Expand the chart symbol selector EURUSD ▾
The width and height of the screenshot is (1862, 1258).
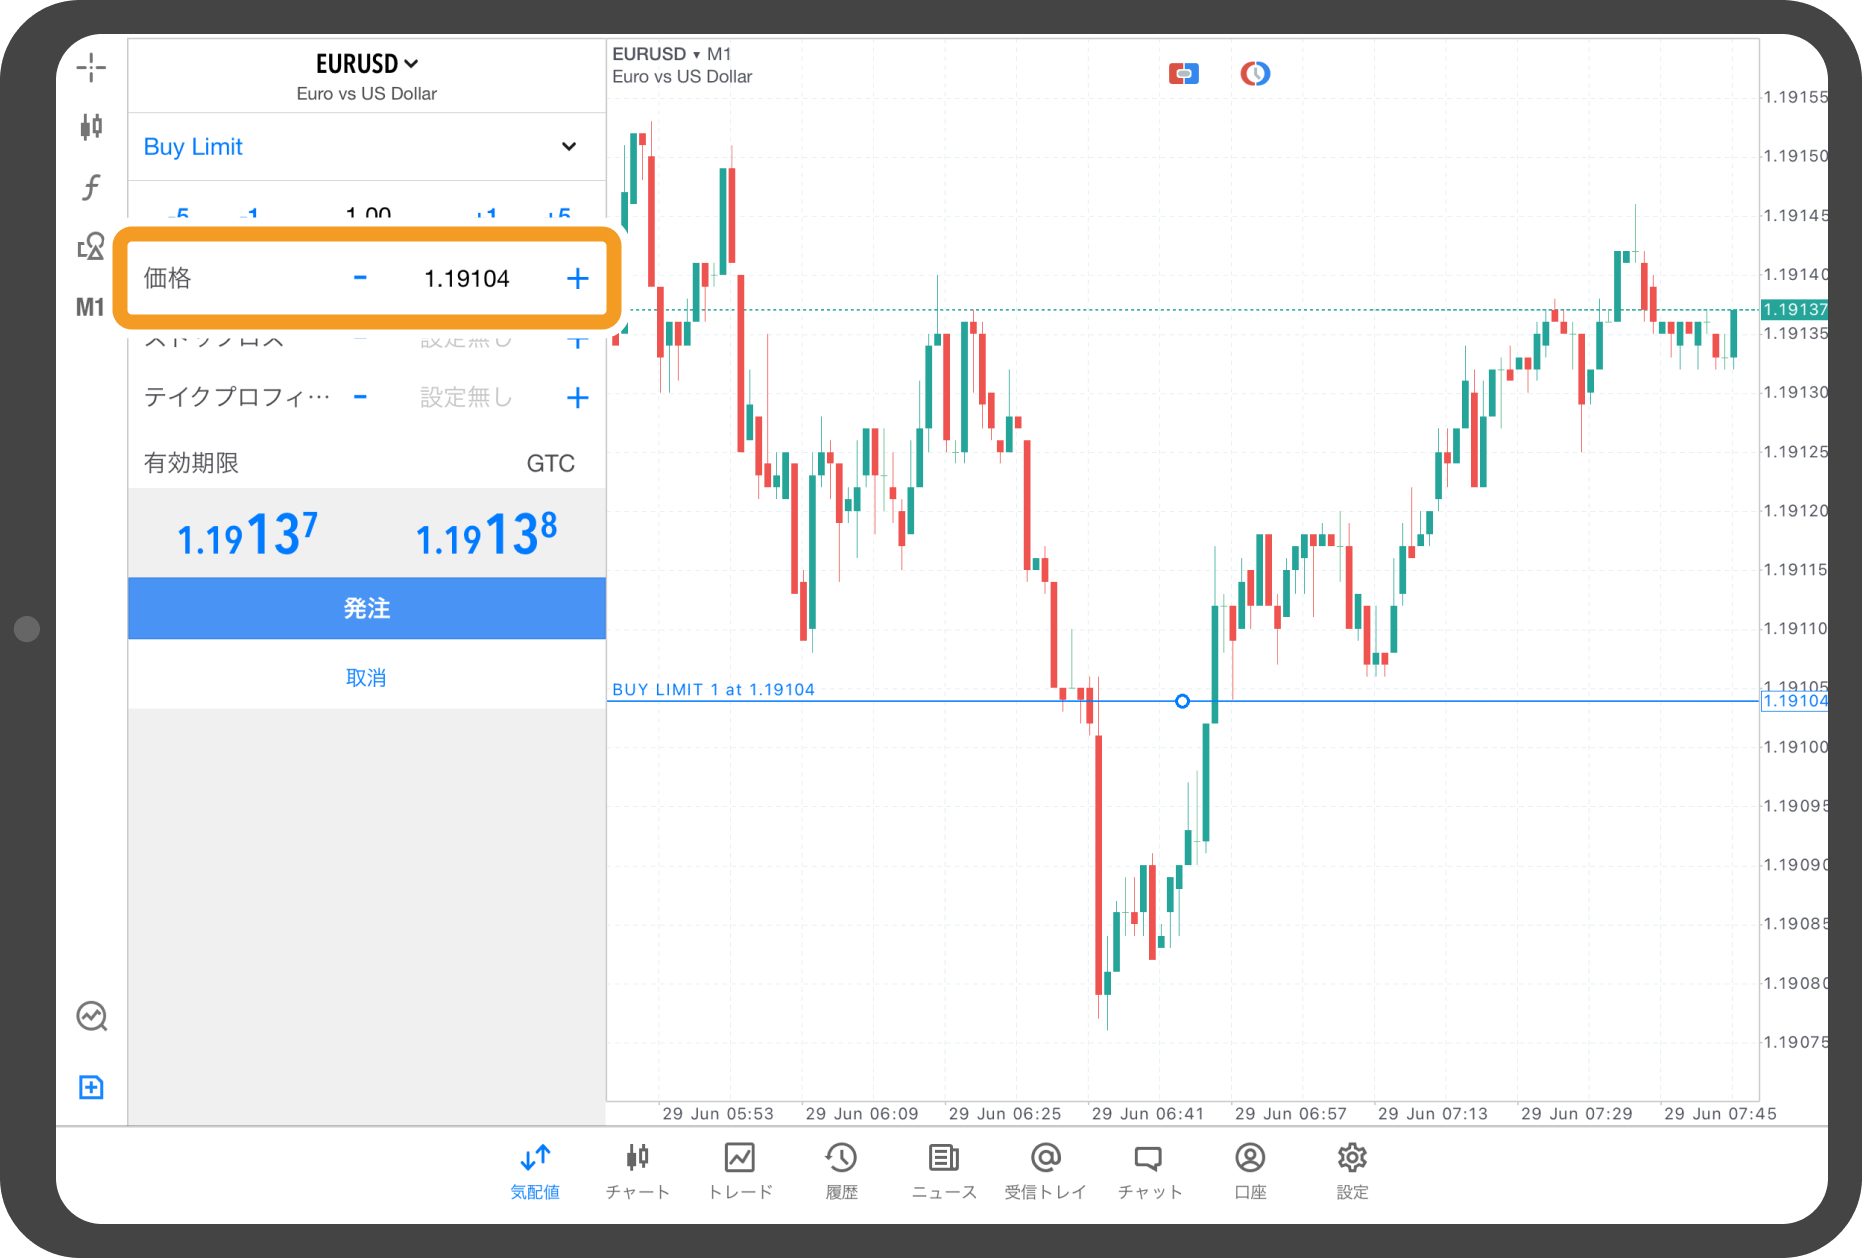(x=656, y=54)
